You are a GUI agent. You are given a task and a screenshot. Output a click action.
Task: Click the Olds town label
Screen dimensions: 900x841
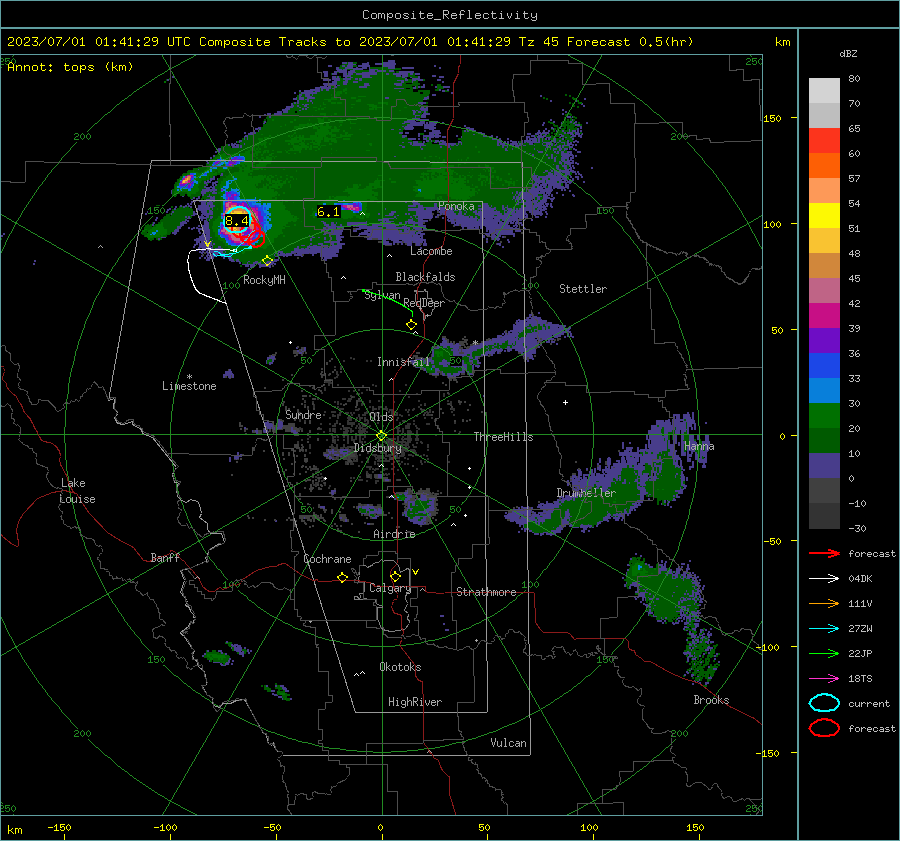381,417
